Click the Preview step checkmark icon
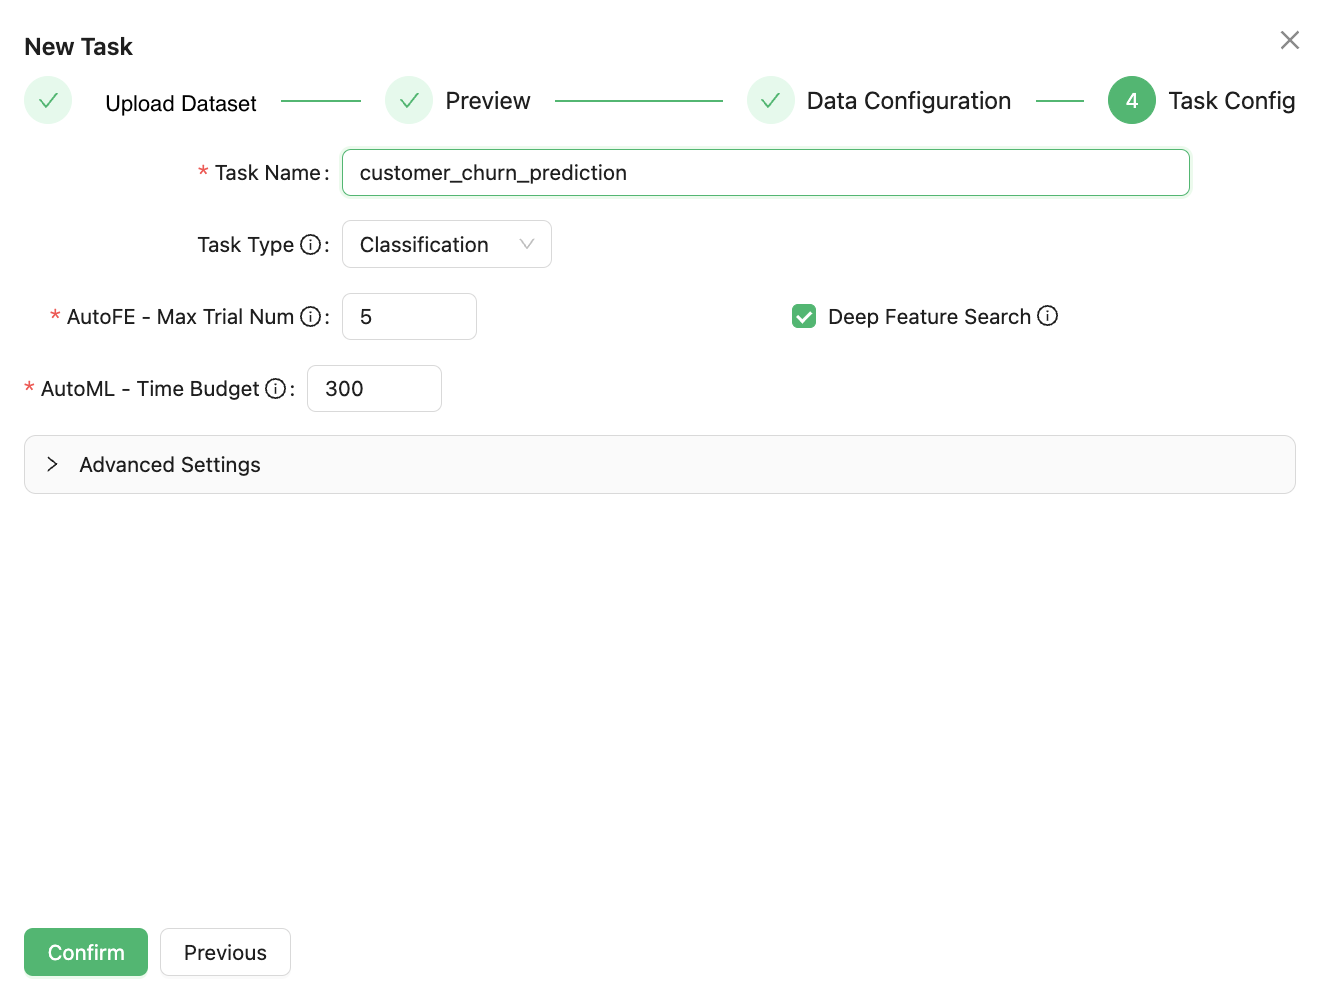Image resolution: width=1318 pixels, height=990 pixels. pos(409,101)
